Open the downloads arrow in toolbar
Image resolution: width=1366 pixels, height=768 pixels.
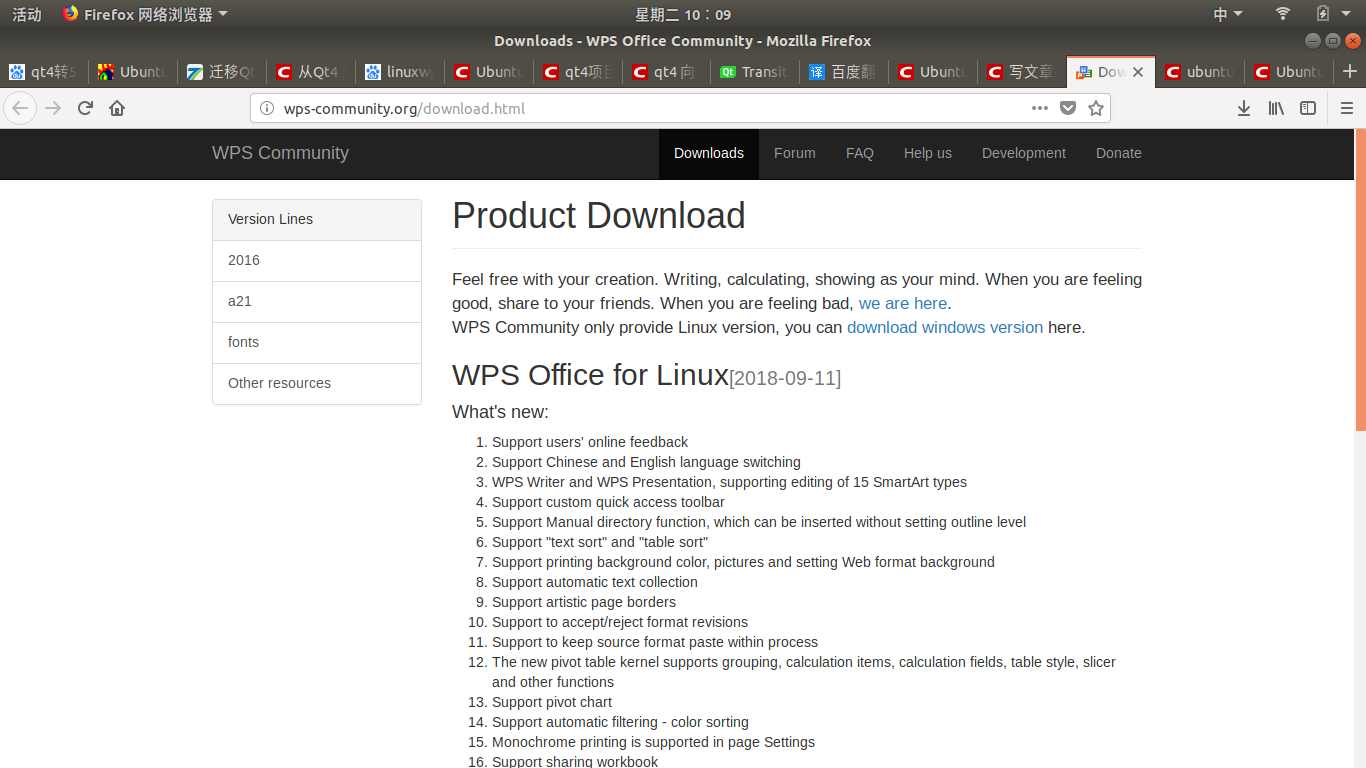point(1244,108)
